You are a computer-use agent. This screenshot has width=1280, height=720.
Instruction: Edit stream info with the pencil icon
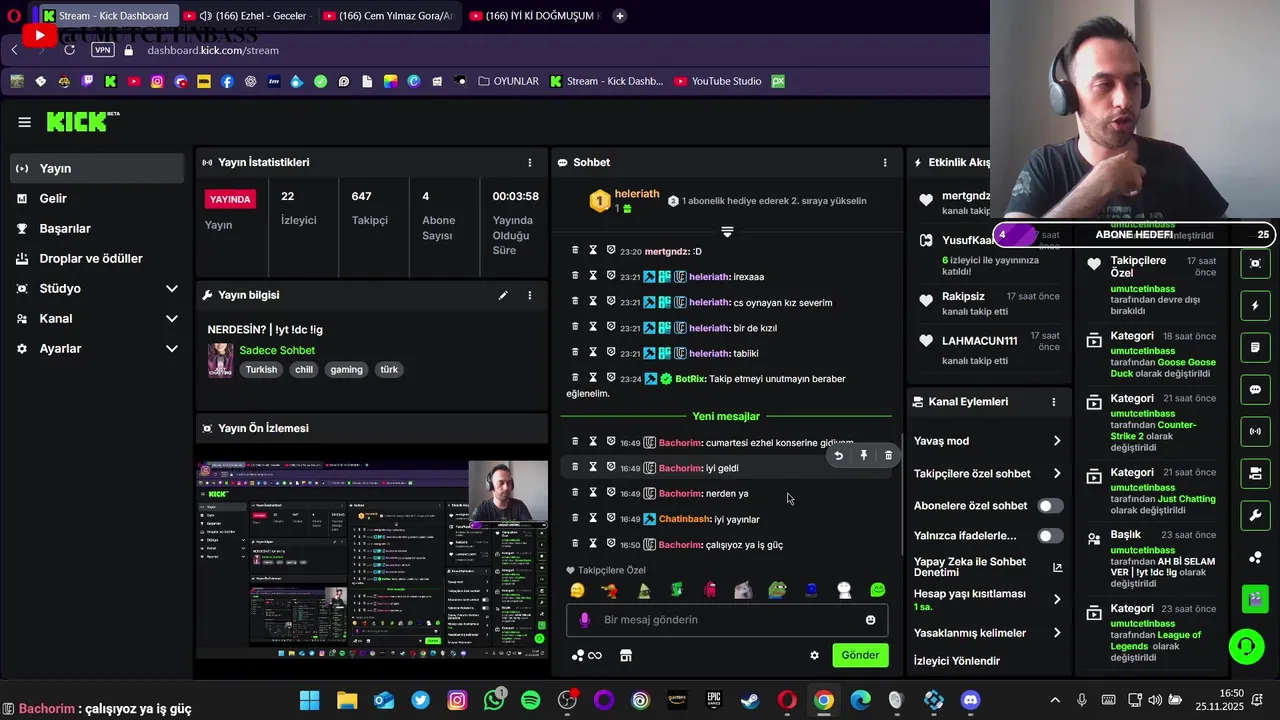(503, 295)
